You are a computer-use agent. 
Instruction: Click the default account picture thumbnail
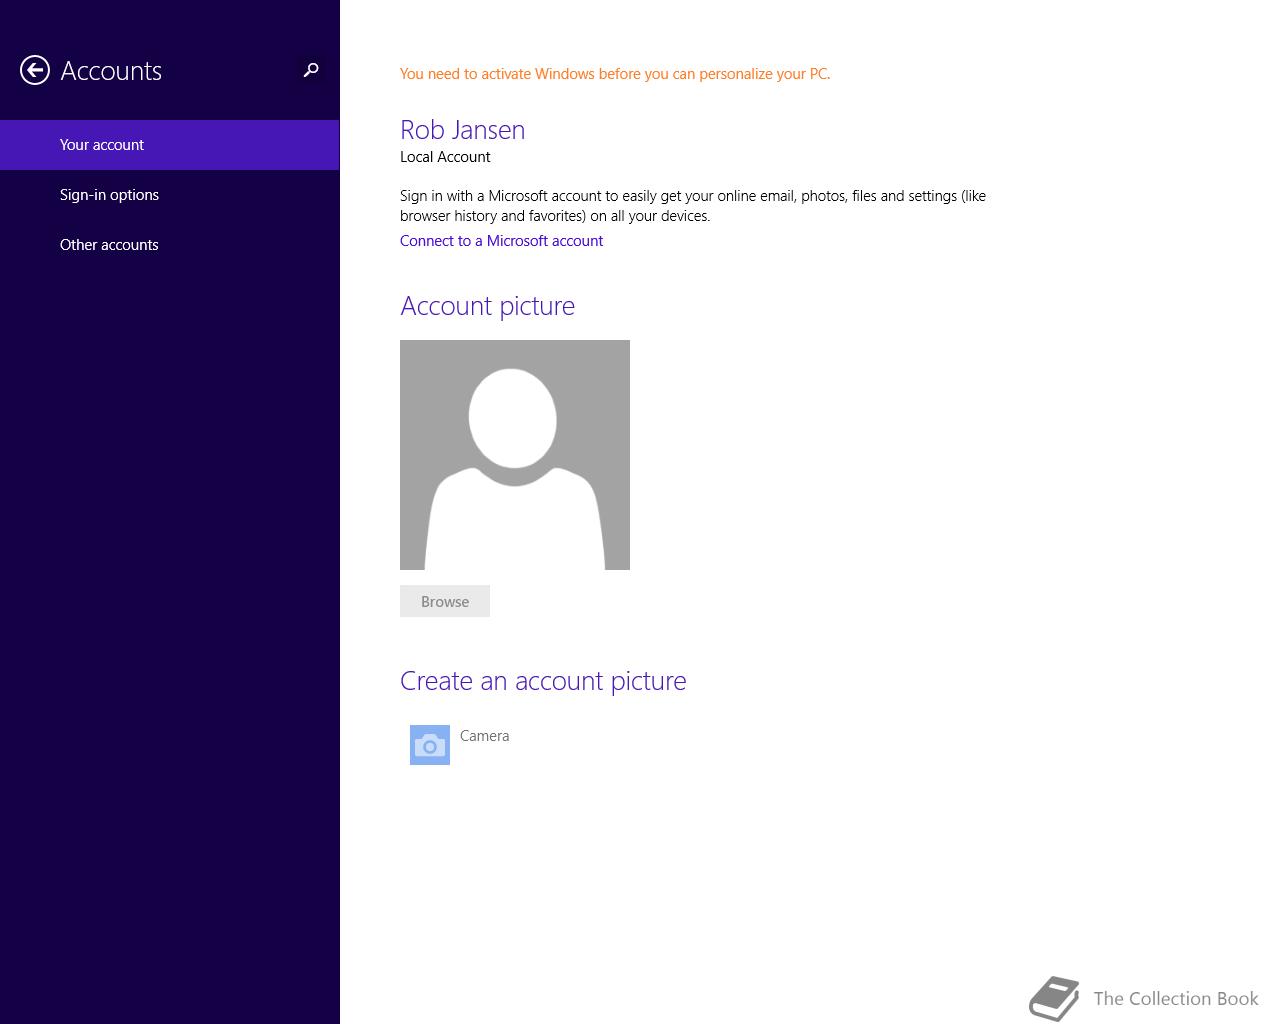point(515,455)
